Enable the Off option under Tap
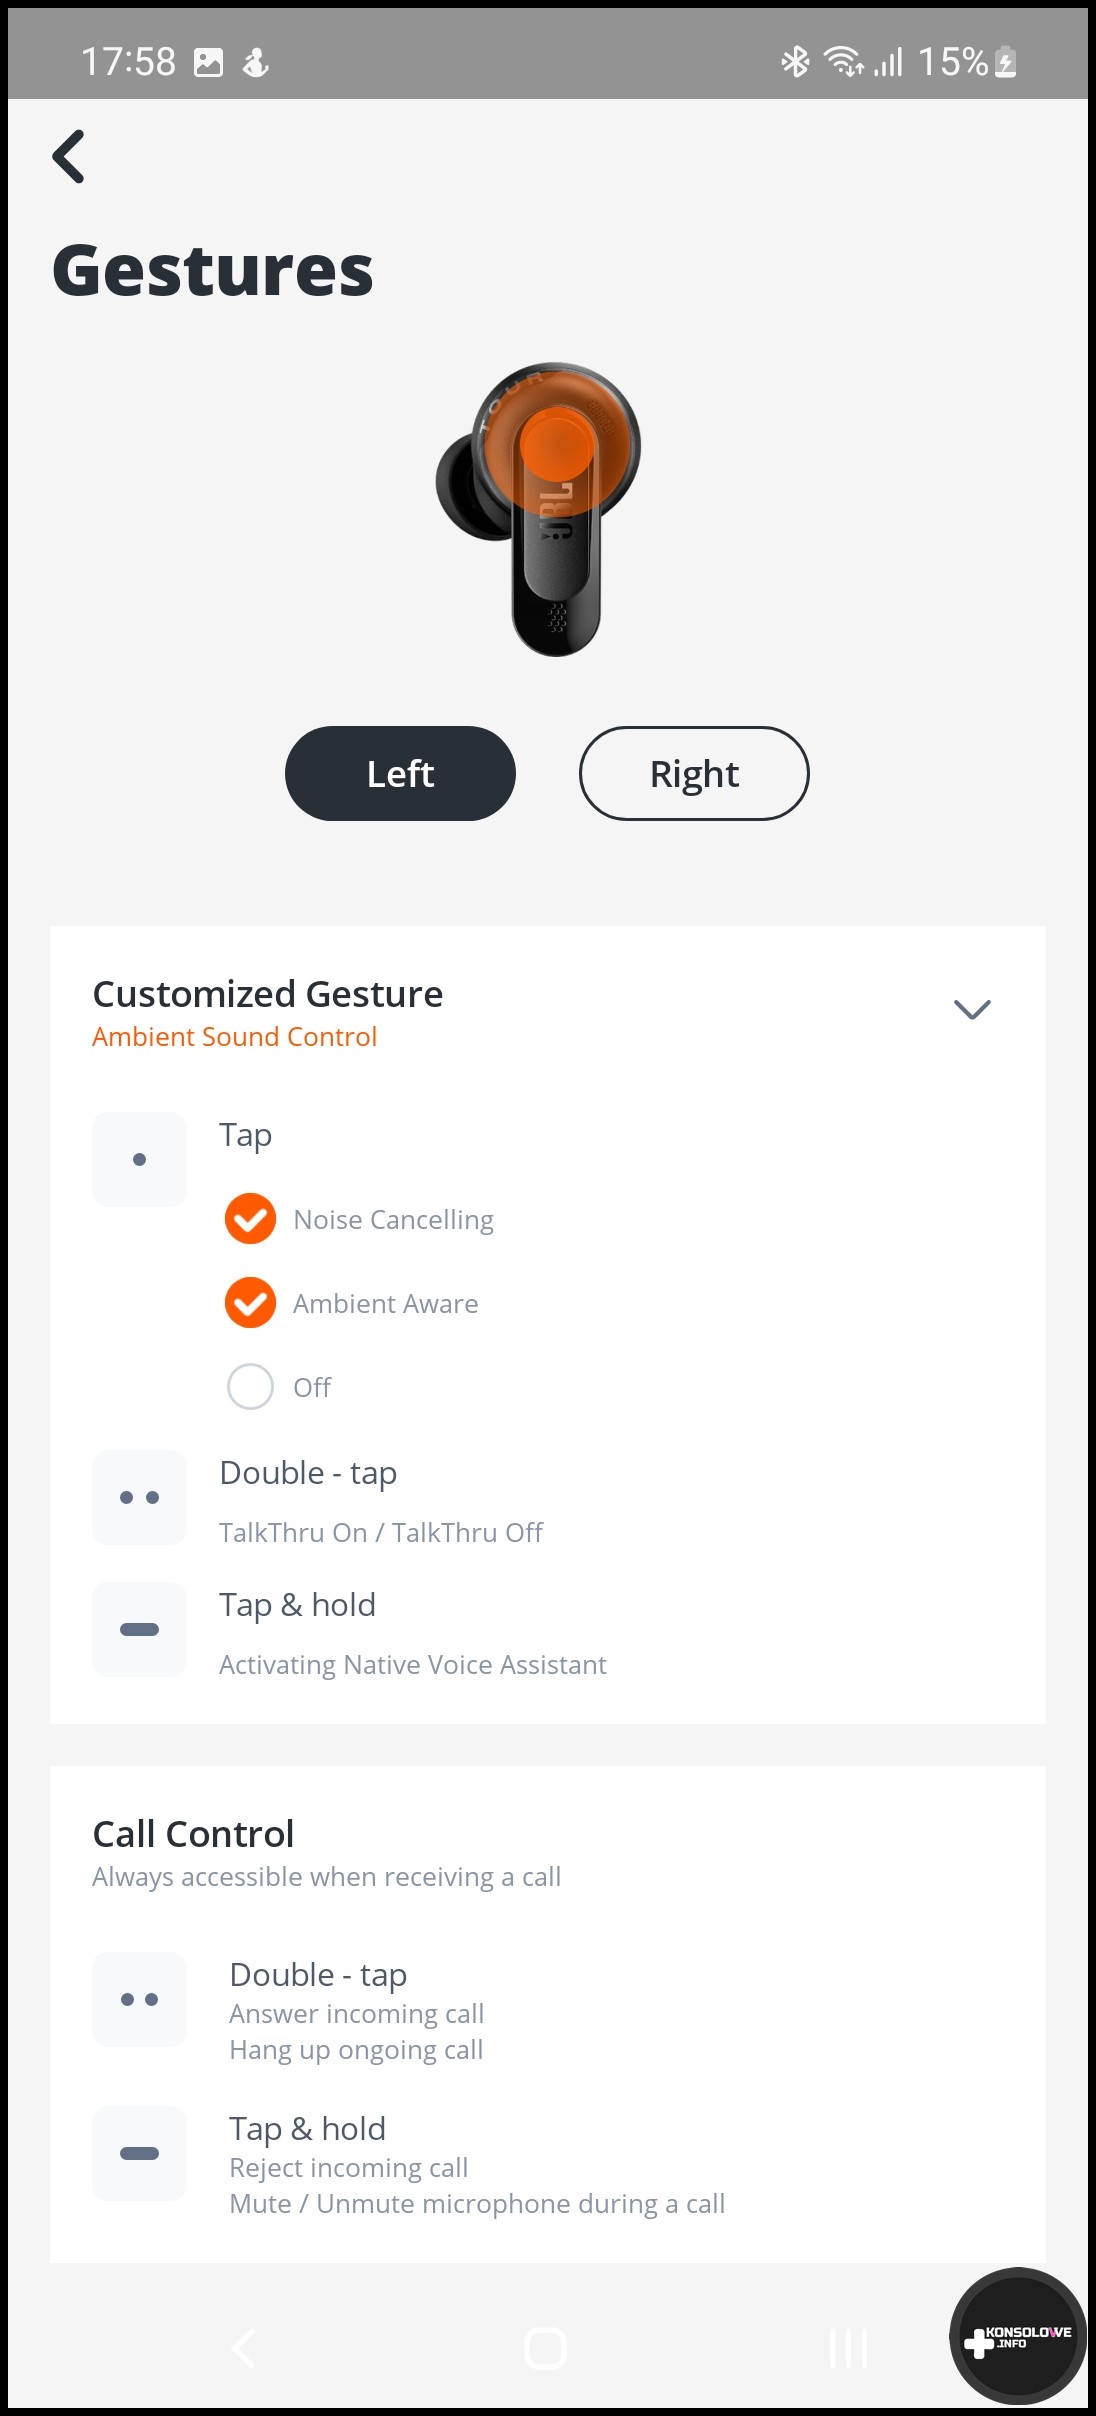This screenshot has width=1096, height=2416. pyautogui.click(x=250, y=1387)
